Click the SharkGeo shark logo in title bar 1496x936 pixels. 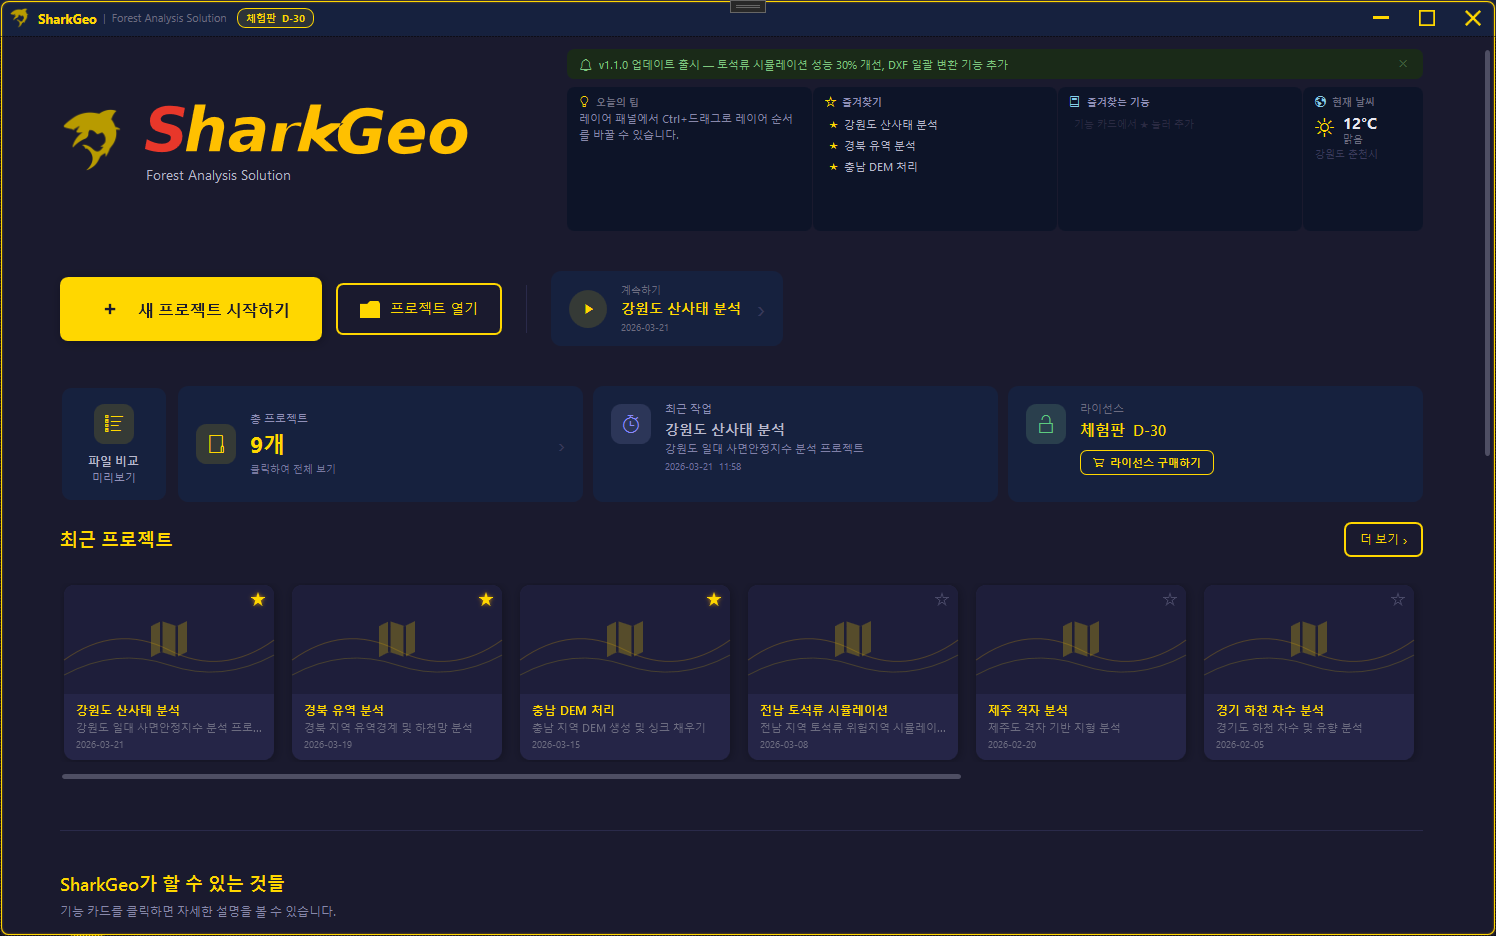pyautogui.click(x=19, y=18)
